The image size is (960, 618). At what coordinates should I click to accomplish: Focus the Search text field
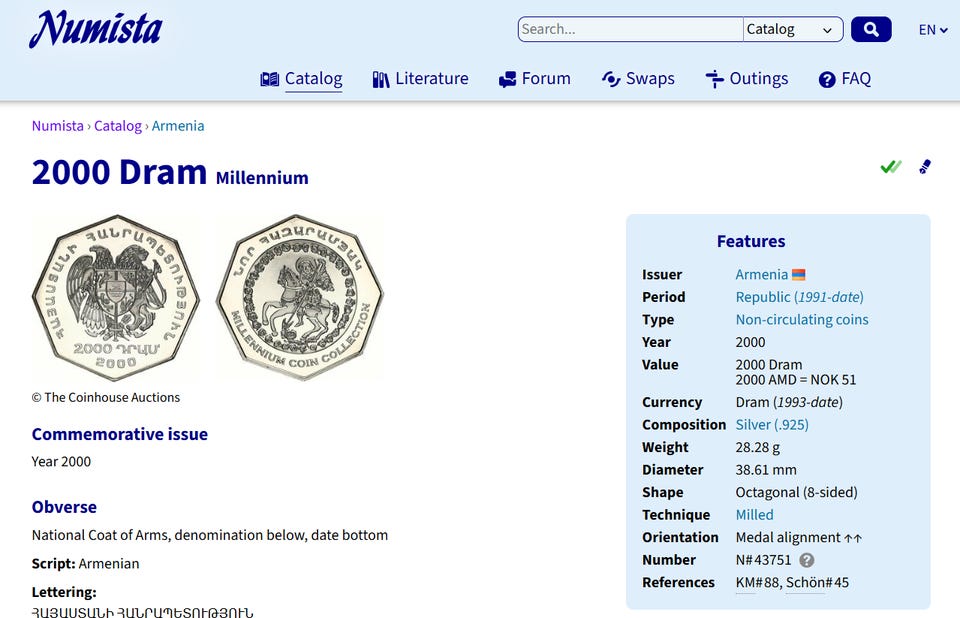coord(631,29)
